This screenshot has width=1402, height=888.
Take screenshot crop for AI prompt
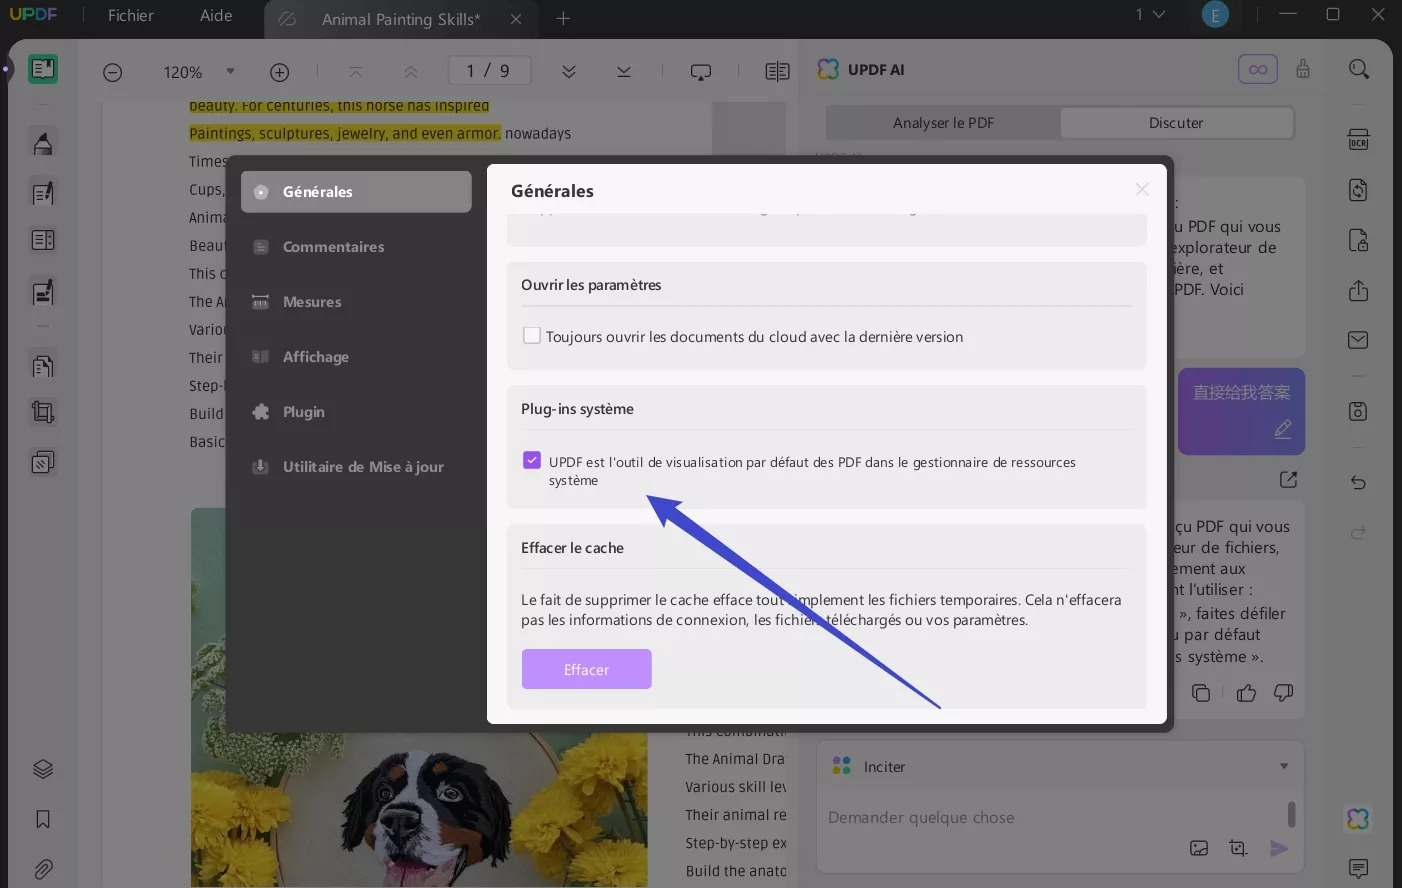(x=1238, y=848)
